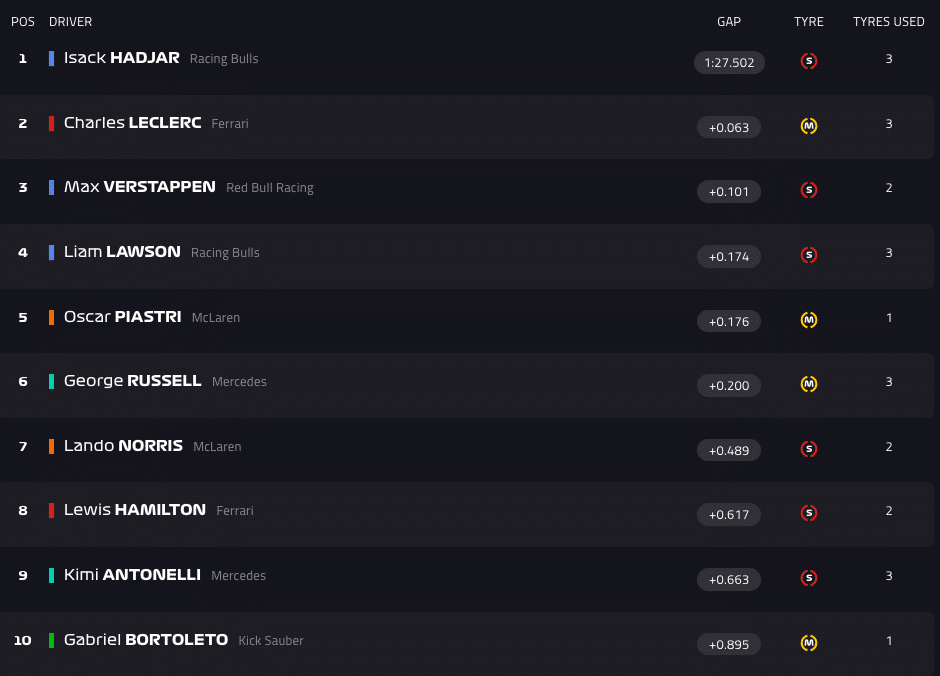Image resolution: width=940 pixels, height=676 pixels.
Task: Click the medium tyre icon for Piastri
Action: click(x=809, y=320)
